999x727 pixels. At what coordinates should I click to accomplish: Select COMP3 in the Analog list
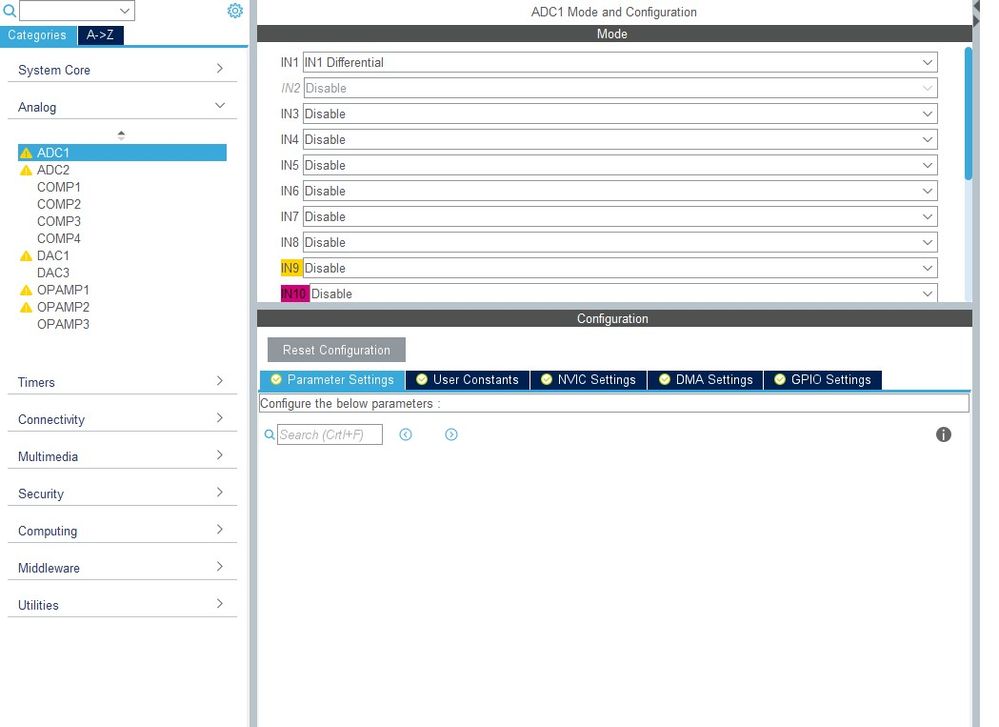[59, 222]
